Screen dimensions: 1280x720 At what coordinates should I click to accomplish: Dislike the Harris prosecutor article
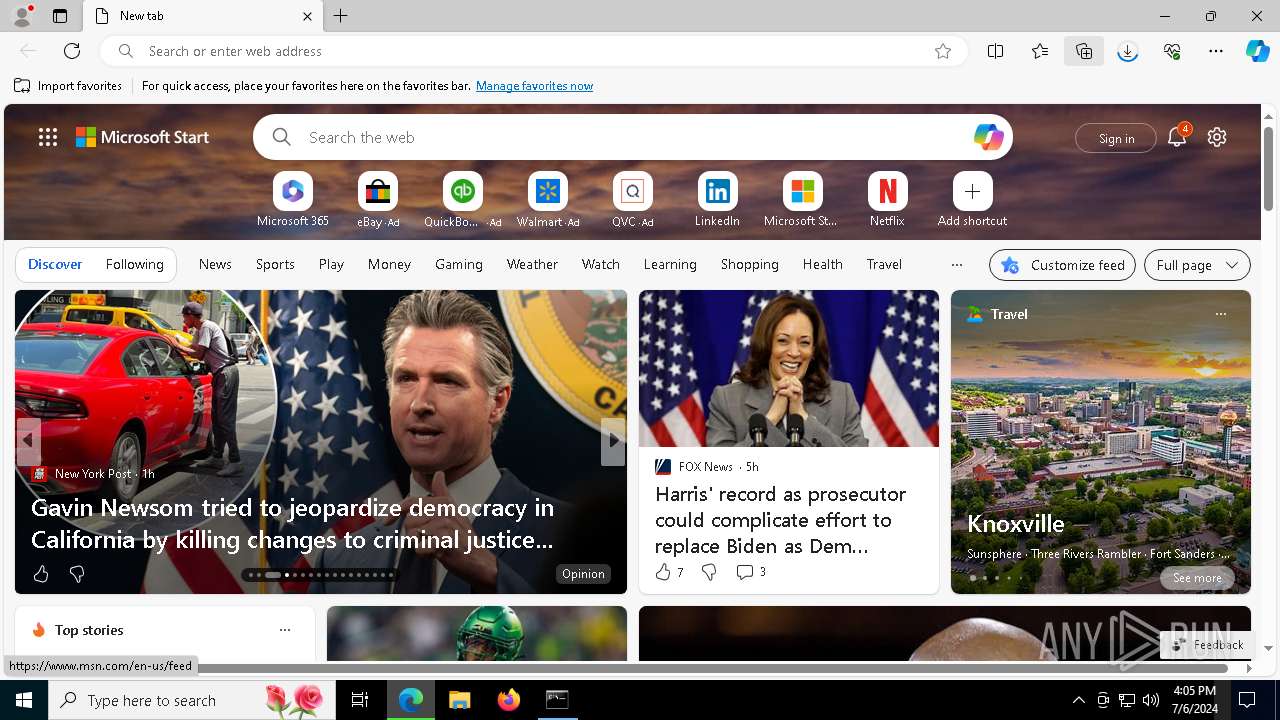(709, 572)
